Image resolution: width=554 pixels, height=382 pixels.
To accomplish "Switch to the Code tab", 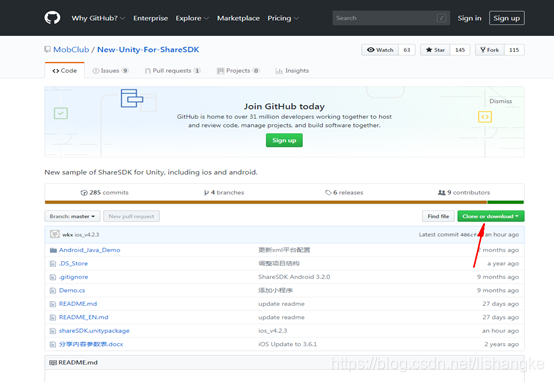I will coord(65,71).
